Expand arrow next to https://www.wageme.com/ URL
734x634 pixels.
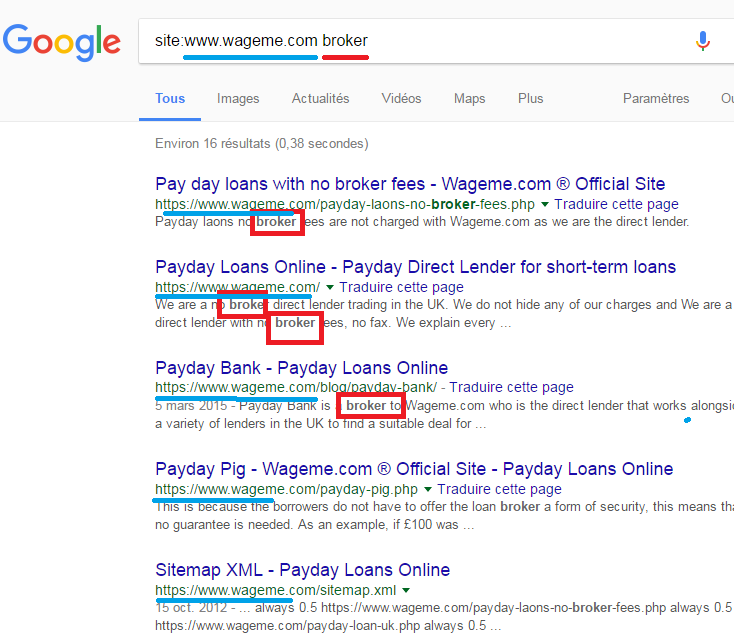pos(330,287)
